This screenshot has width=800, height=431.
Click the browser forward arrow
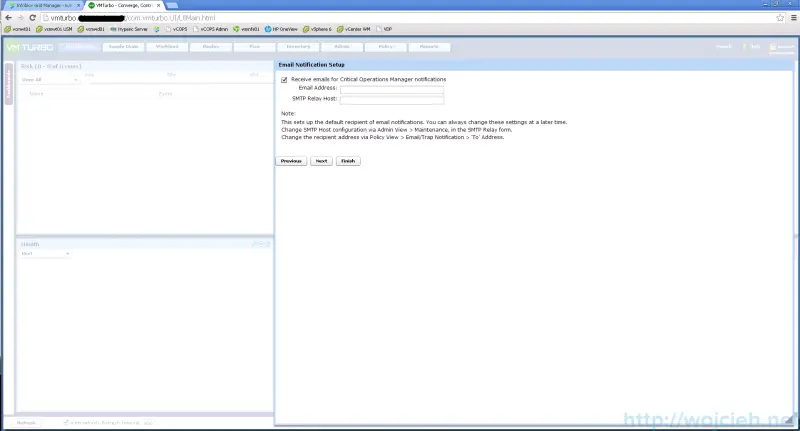click(x=20, y=18)
